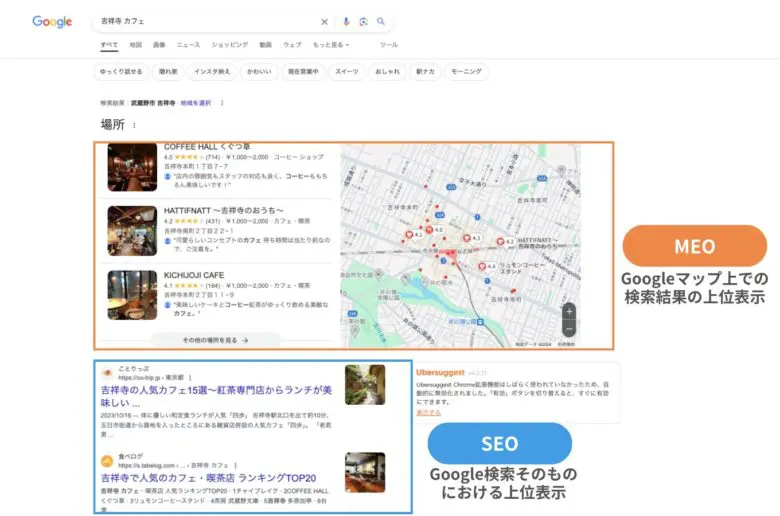This screenshot has width=780, height=516.
Task: Toggle the 現在営業中 filter chip
Action: pos(303,72)
